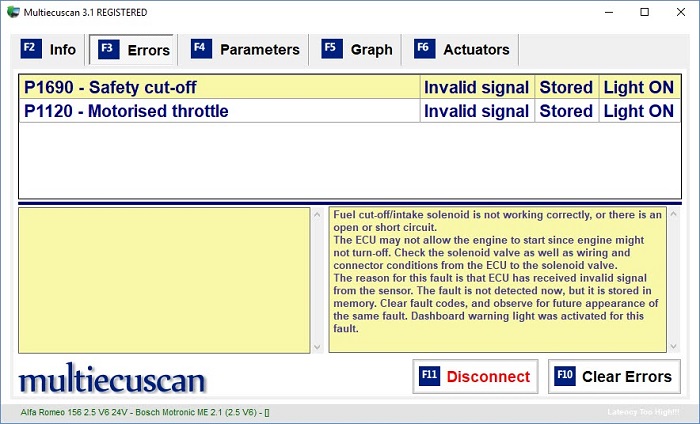Click the Latency Too High status message
Image resolution: width=700 pixels, height=424 pixels.
point(643,412)
